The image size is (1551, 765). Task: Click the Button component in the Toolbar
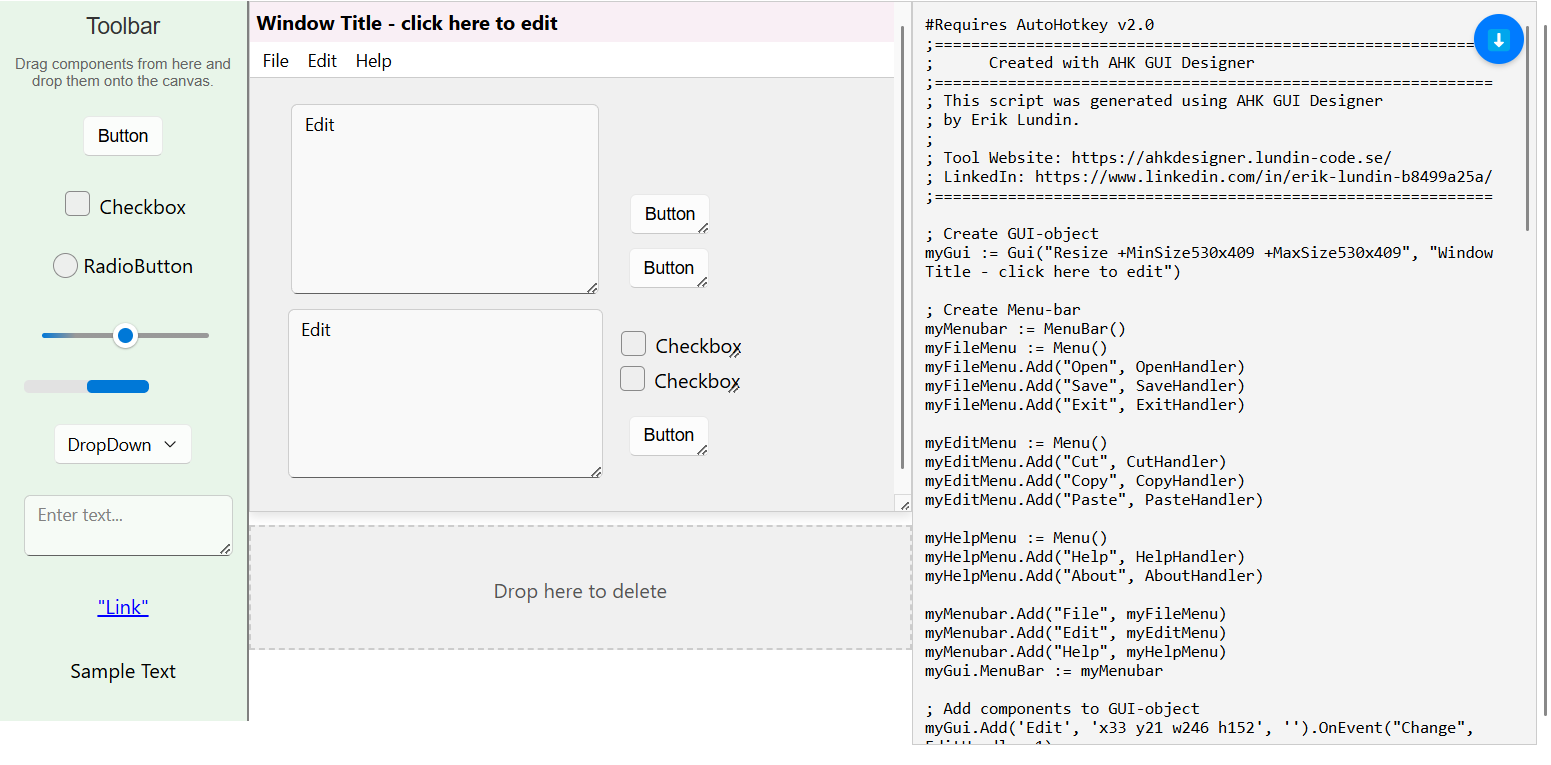point(123,136)
